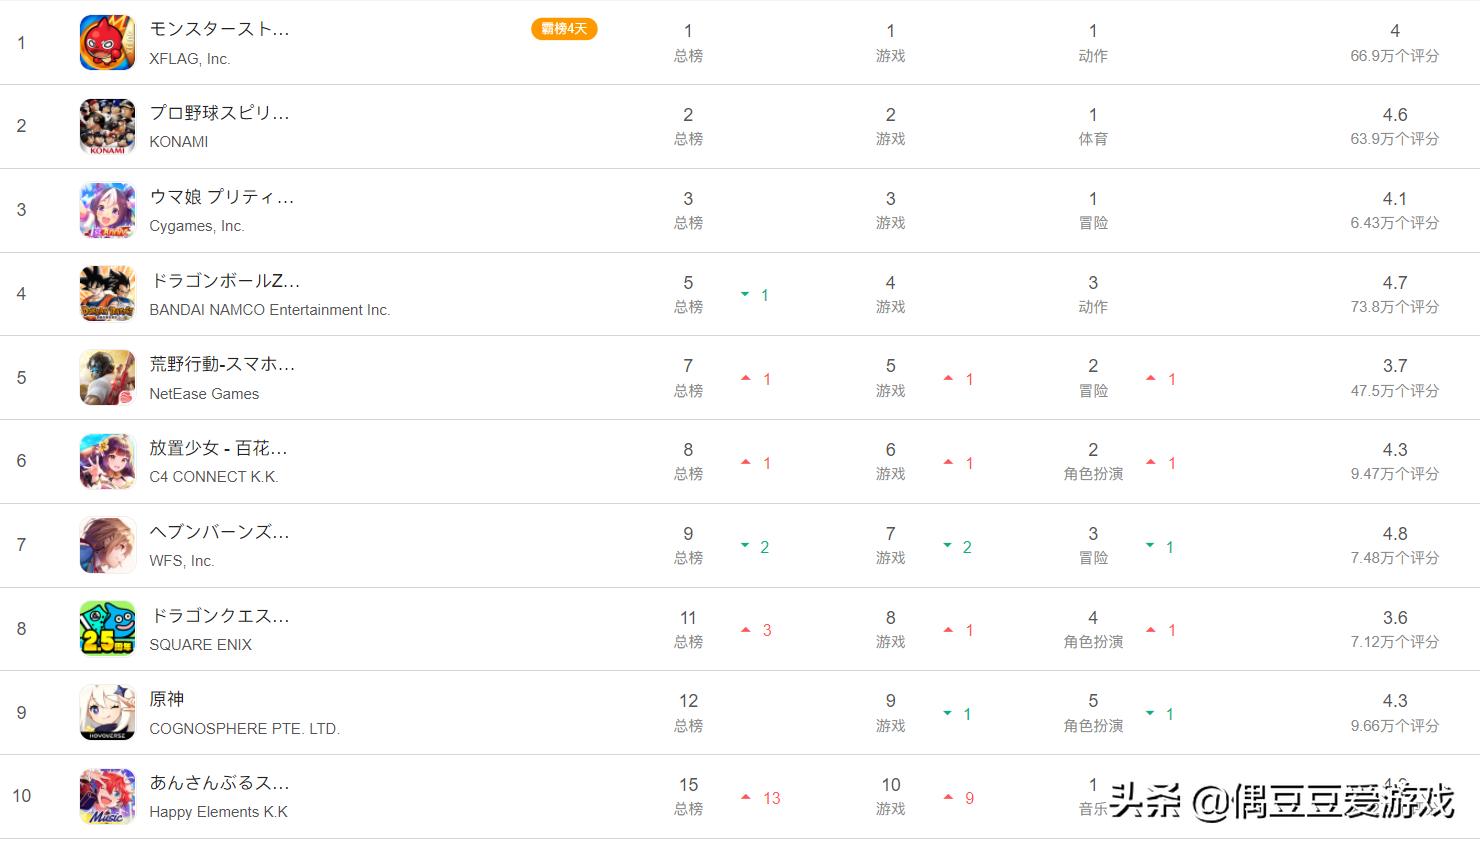Screen dimensions: 1480x845
Task: Click the 9.47万个评分 rating count
Action: (x=1395, y=474)
